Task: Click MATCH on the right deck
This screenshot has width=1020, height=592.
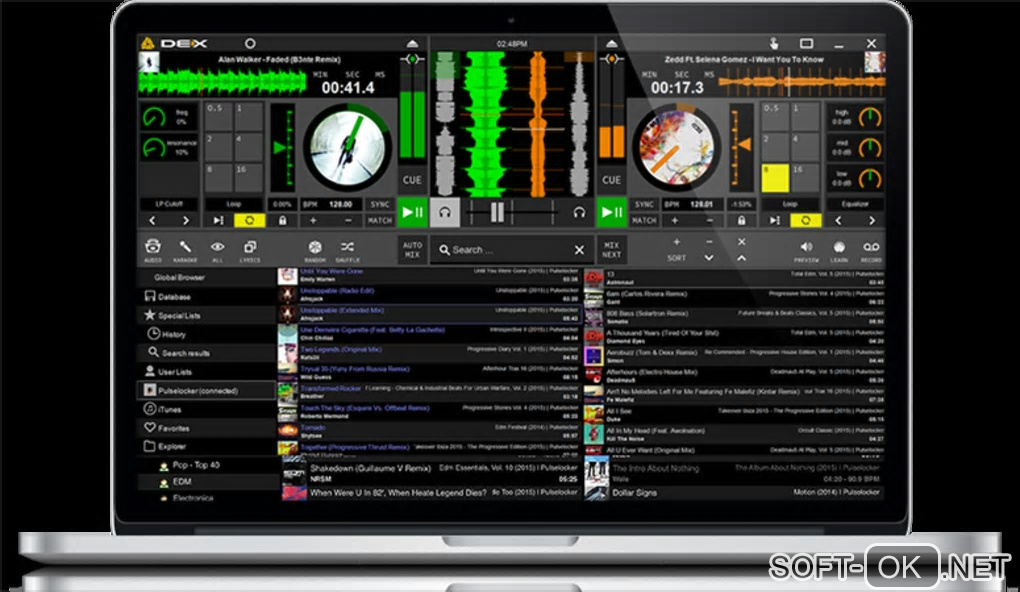Action: (644, 221)
